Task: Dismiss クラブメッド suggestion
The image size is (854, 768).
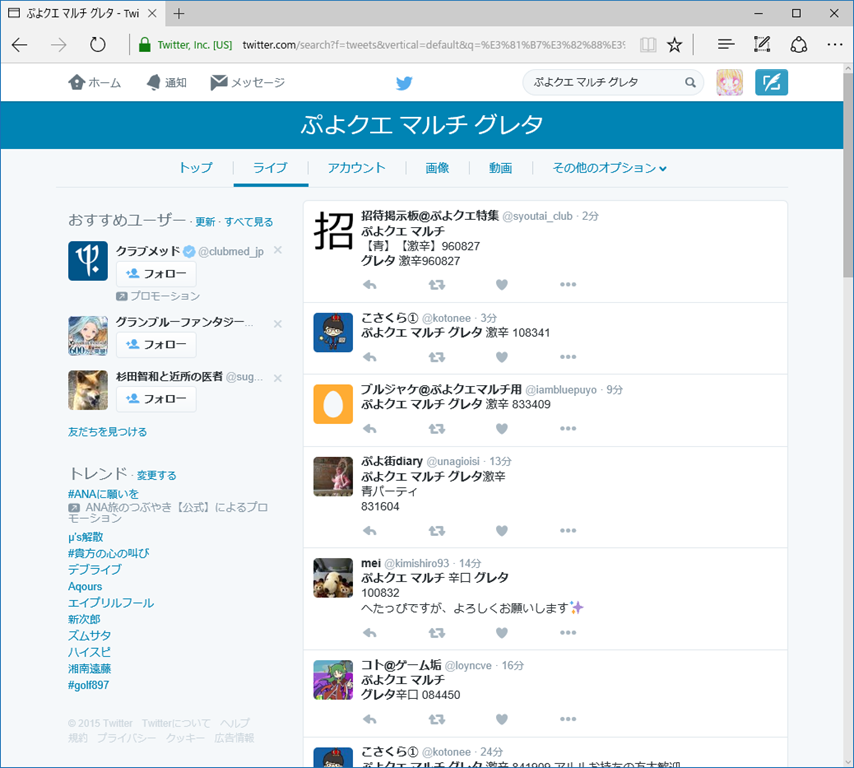Action: (278, 250)
